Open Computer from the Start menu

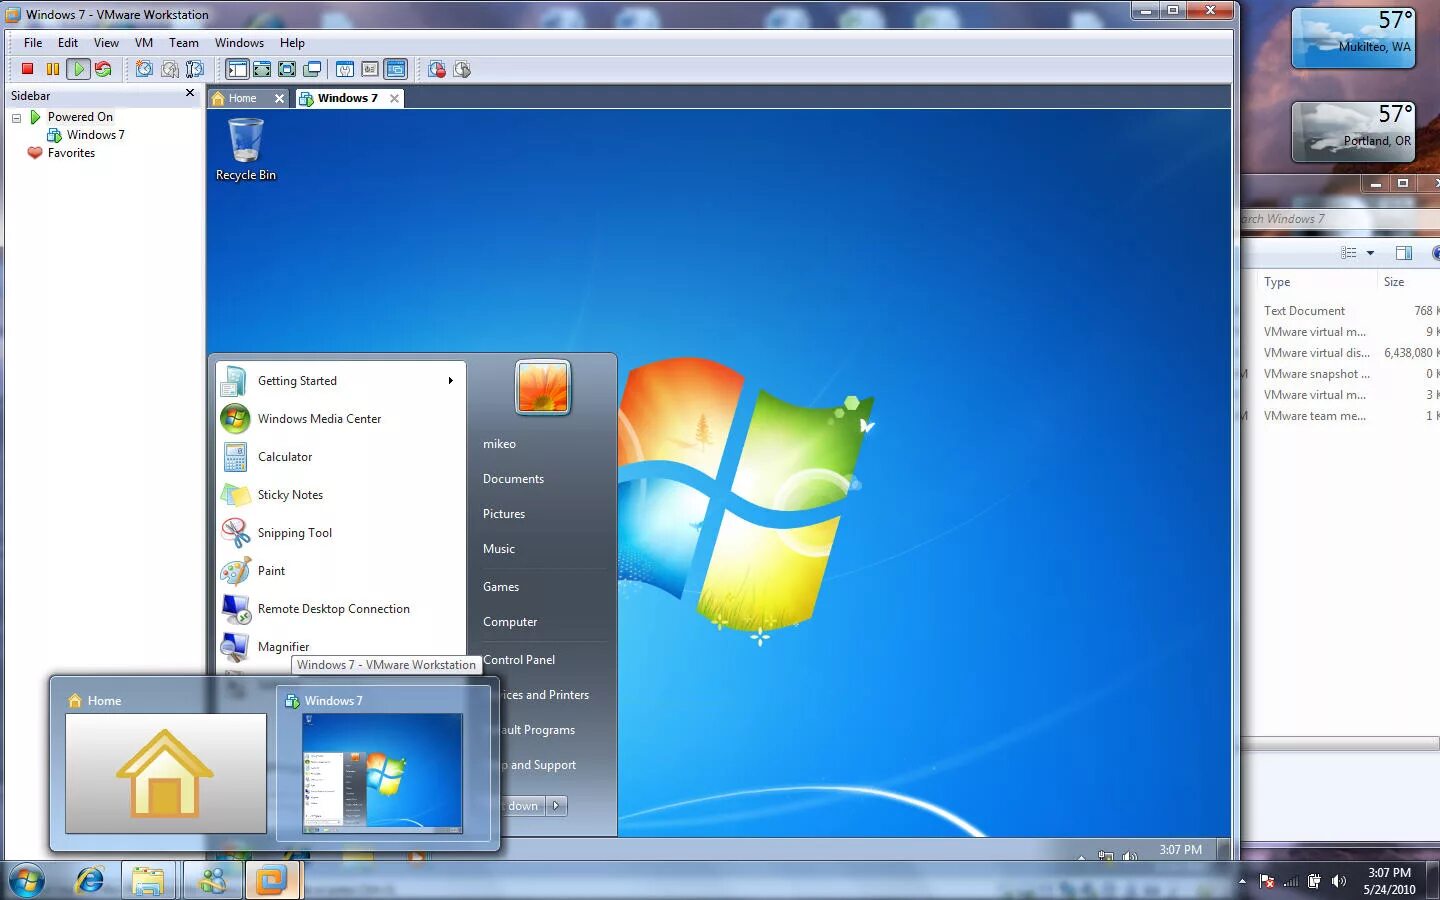point(510,622)
